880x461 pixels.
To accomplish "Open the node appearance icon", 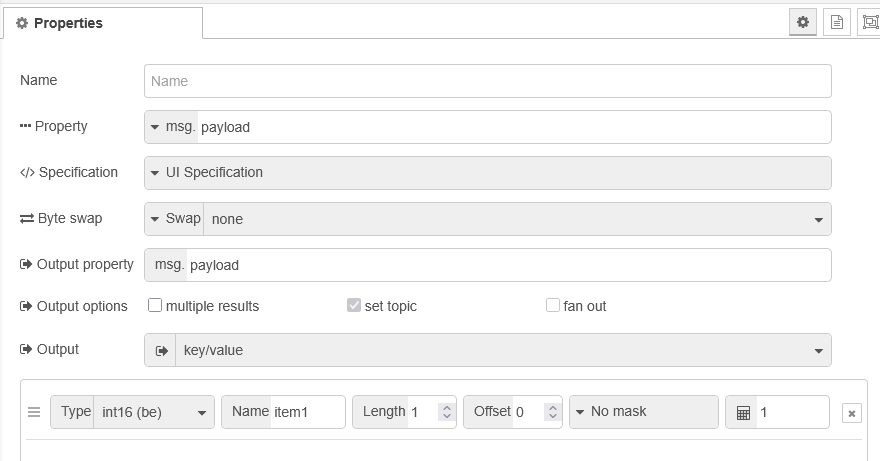I will 869,22.
